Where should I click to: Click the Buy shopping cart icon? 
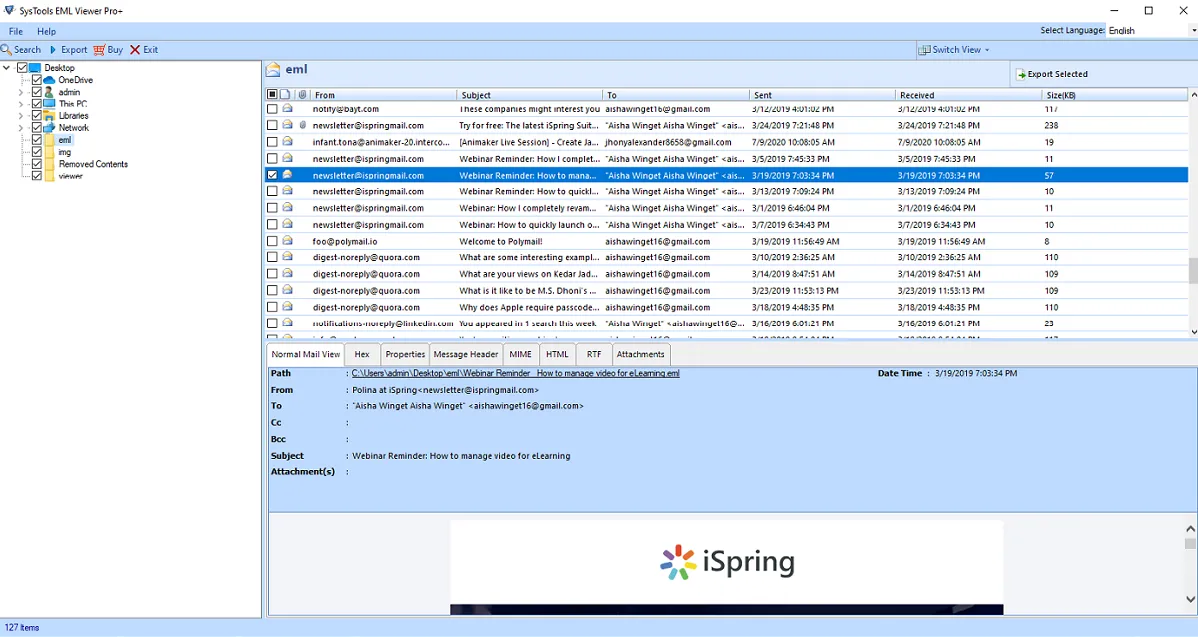tap(100, 50)
